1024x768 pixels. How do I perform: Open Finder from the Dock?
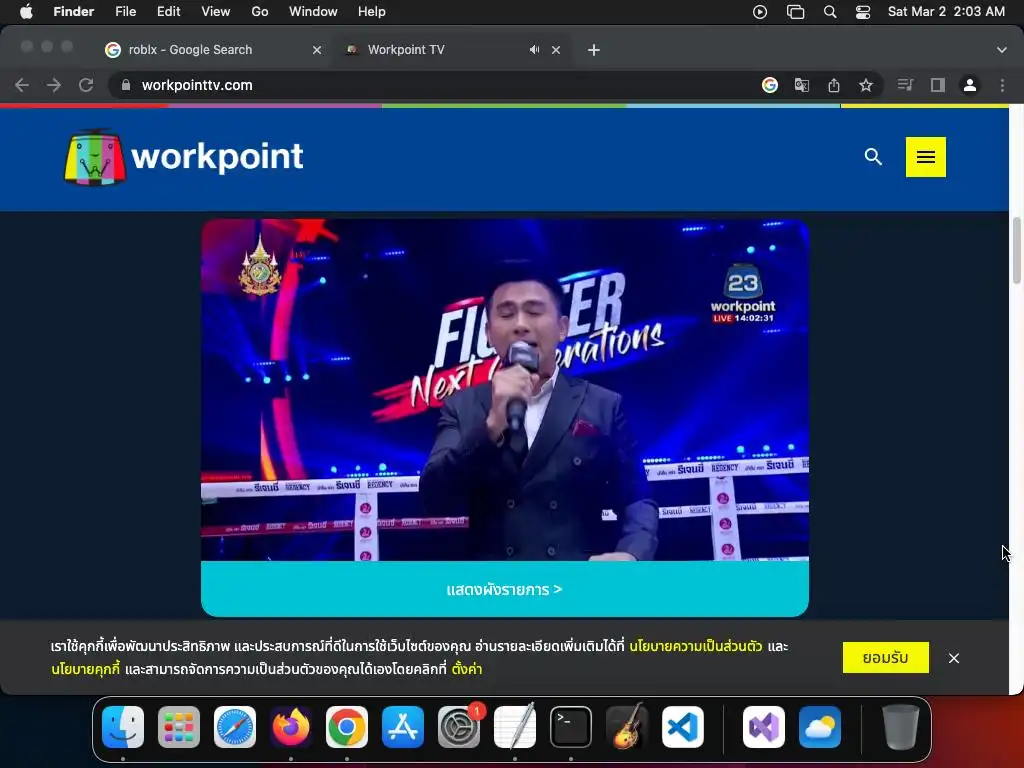pos(123,727)
